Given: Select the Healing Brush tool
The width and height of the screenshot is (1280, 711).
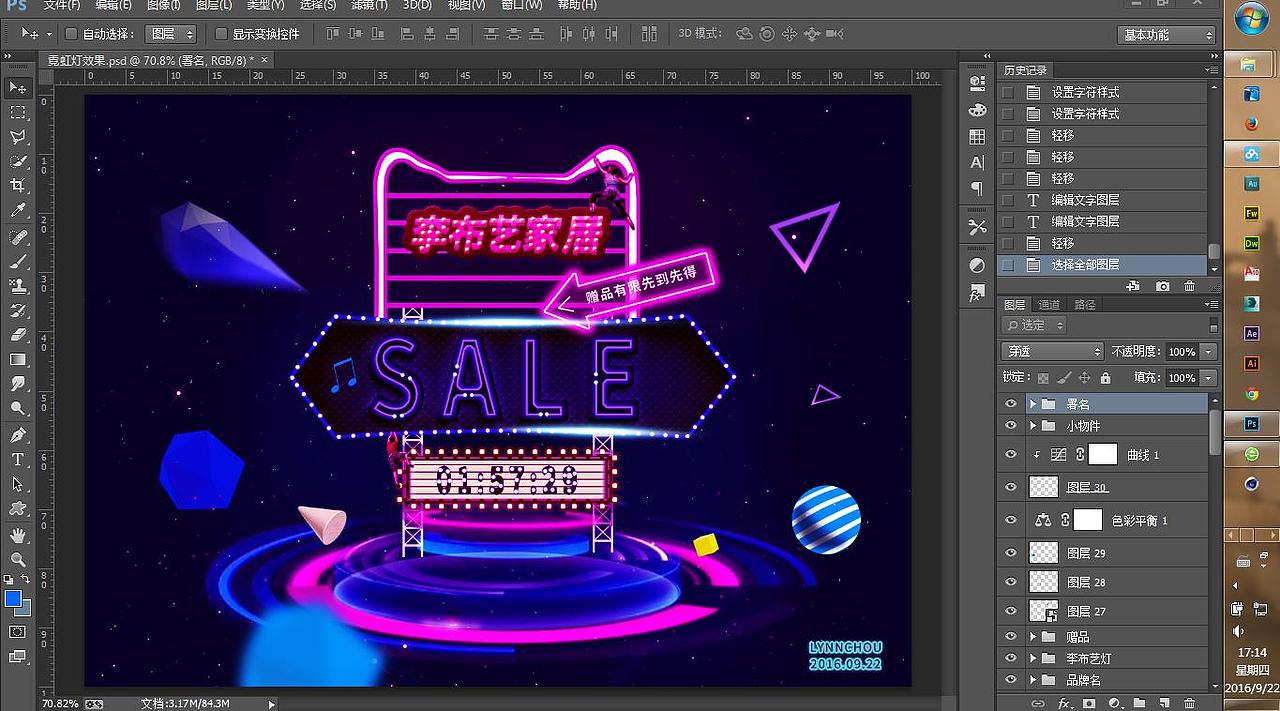Looking at the screenshot, I should click(18, 237).
